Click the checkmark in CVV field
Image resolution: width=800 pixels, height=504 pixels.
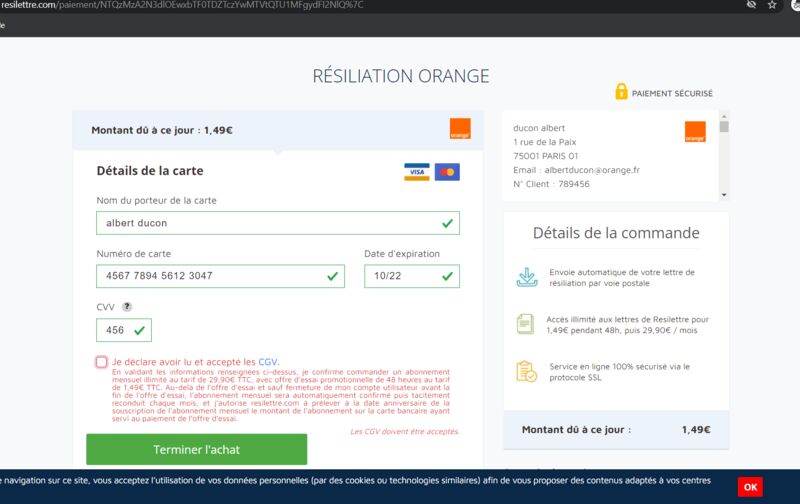coord(139,331)
